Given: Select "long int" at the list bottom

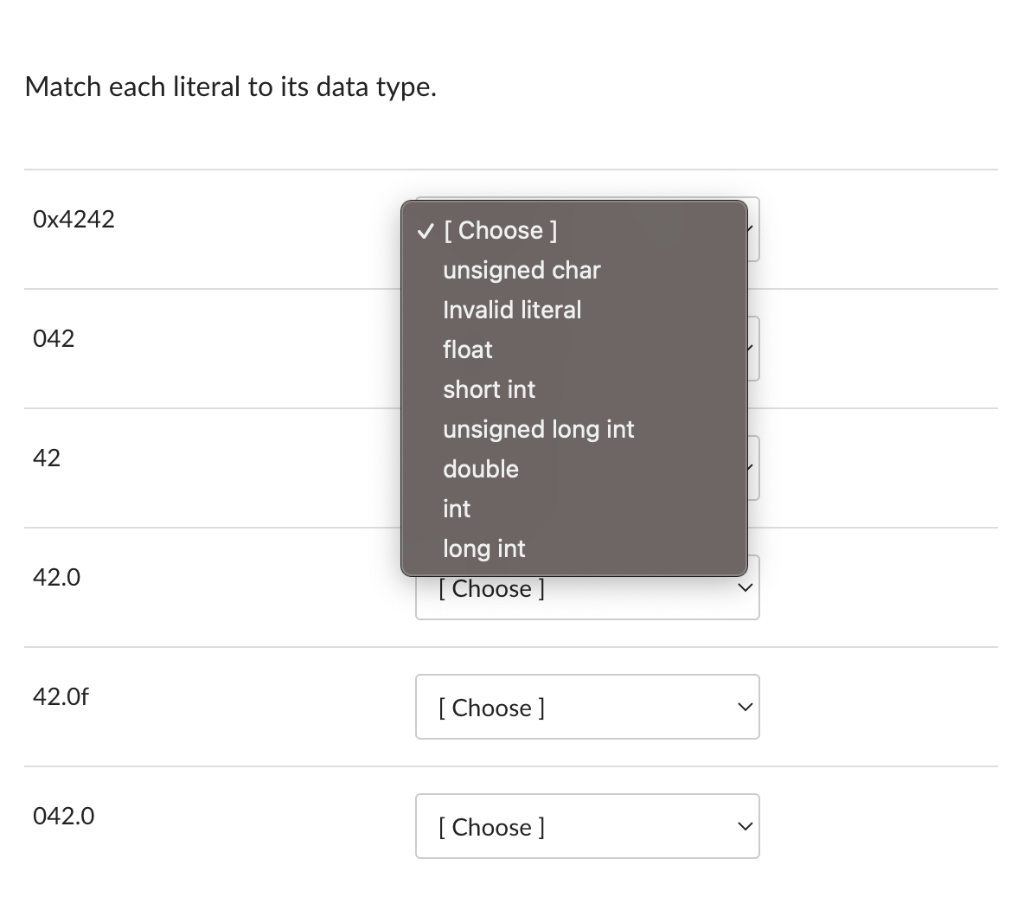Looking at the screenshot, I should click(x=483, y=548).
